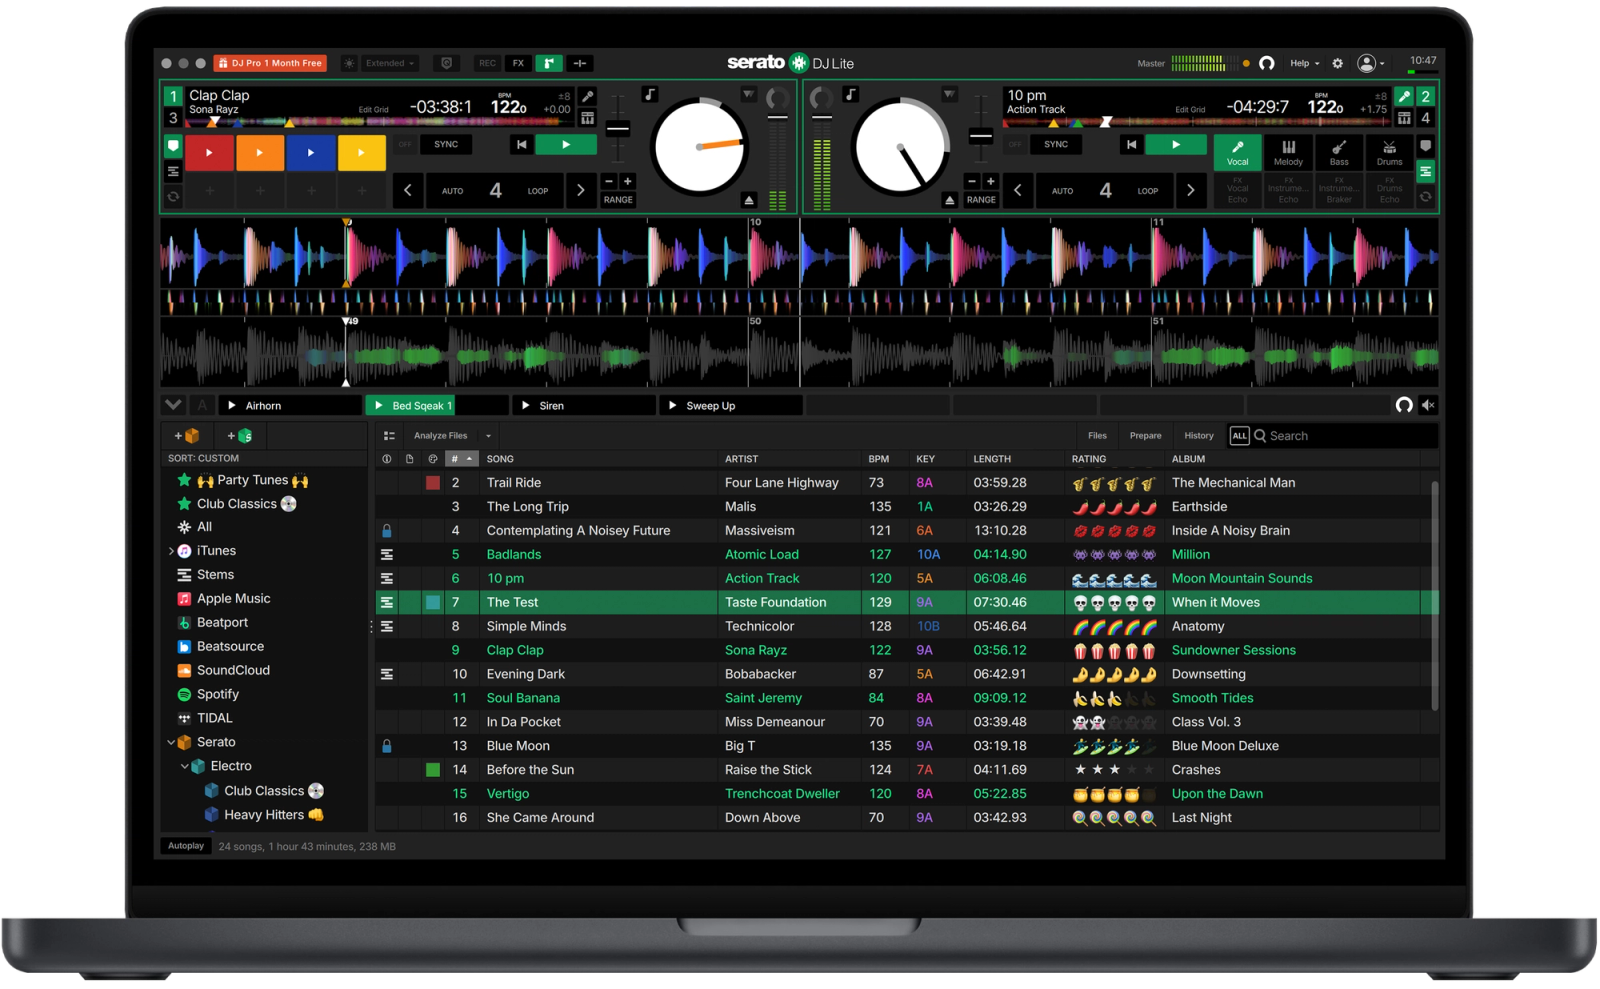Click the REC icon to start recording
Viewport: 1600px width, 989px height.
pyautogui.click(x=487, y=63)
